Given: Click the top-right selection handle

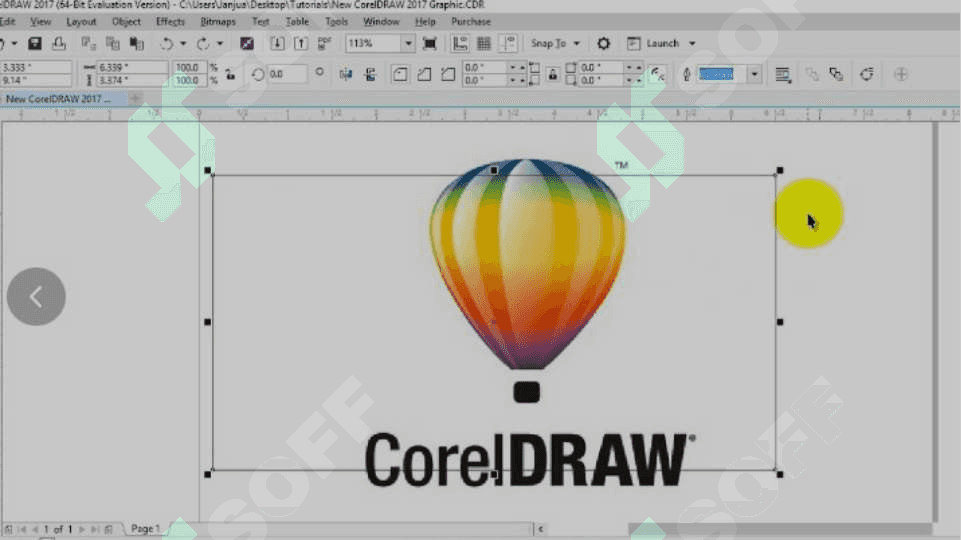Looking at the screenshot, I should point(780,170).
